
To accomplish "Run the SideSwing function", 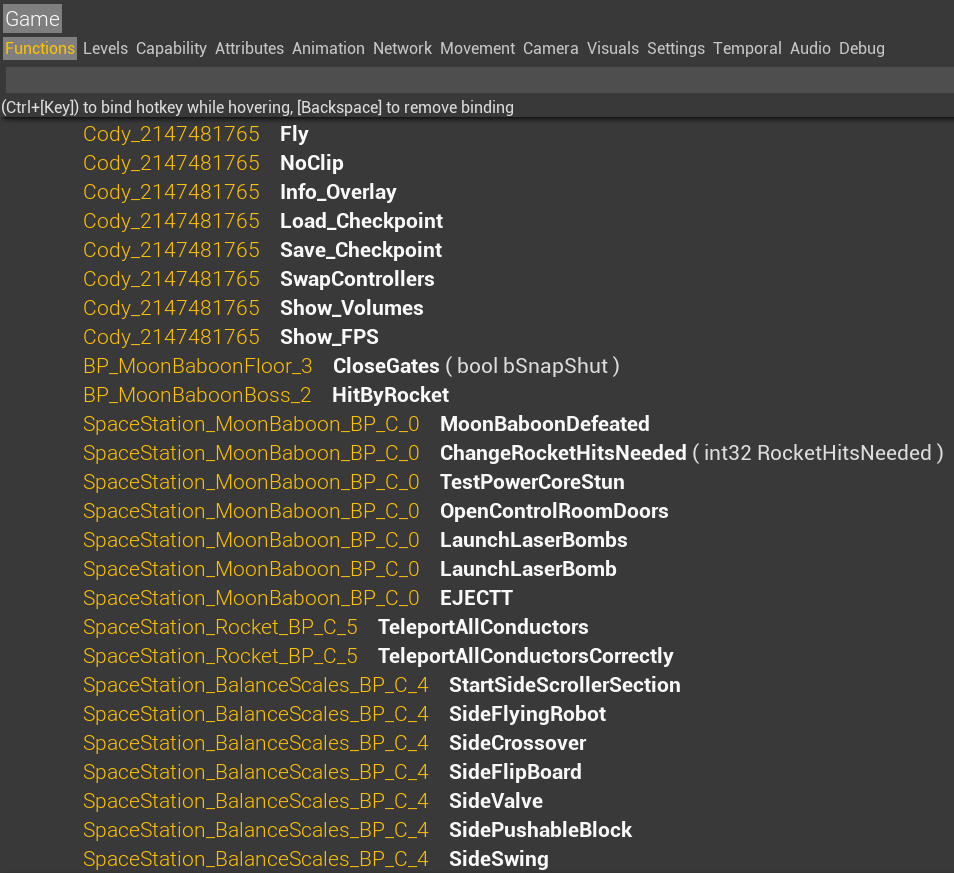I will [x=499, y=859].
